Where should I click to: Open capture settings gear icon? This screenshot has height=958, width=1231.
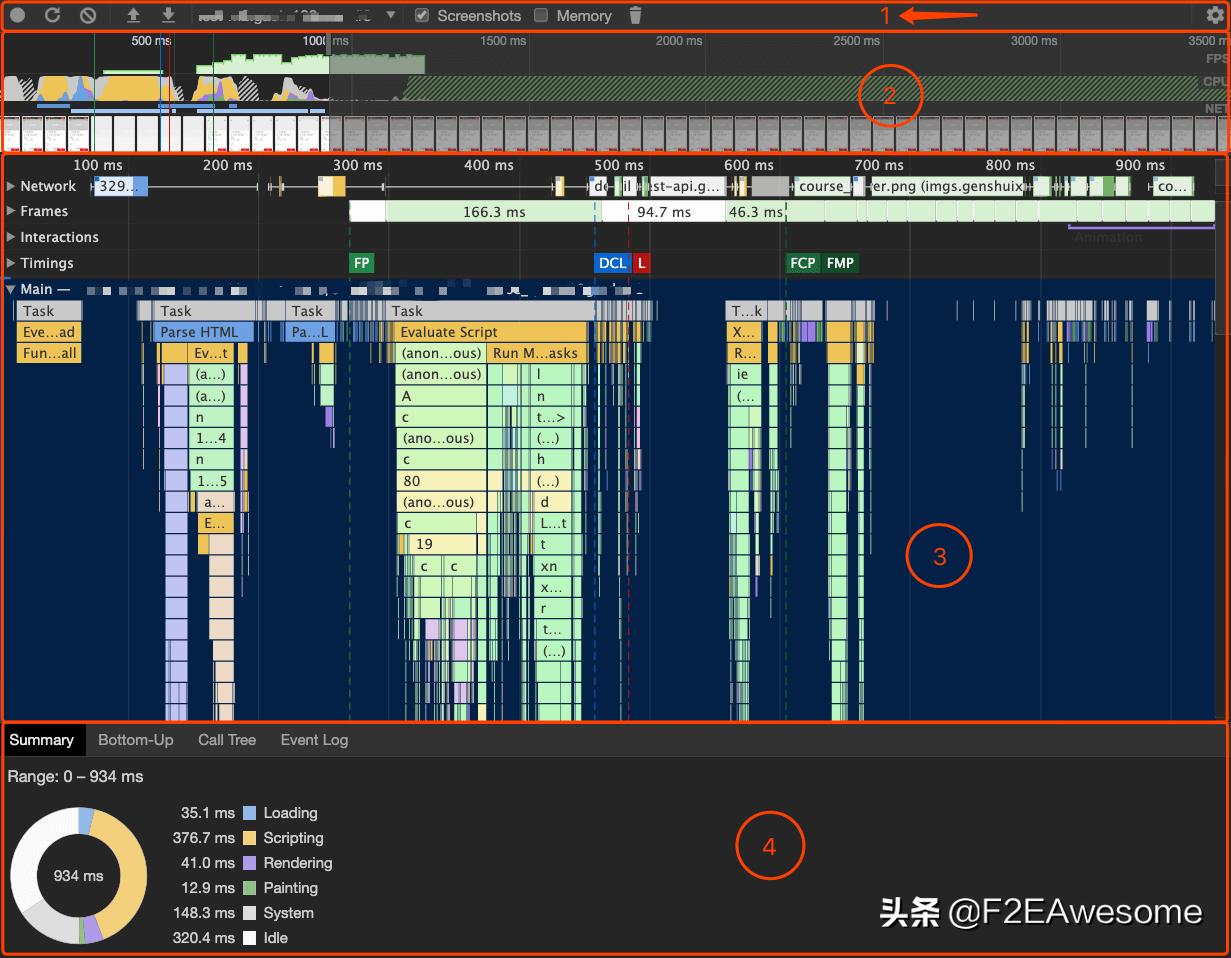[x=1215, y=15]
